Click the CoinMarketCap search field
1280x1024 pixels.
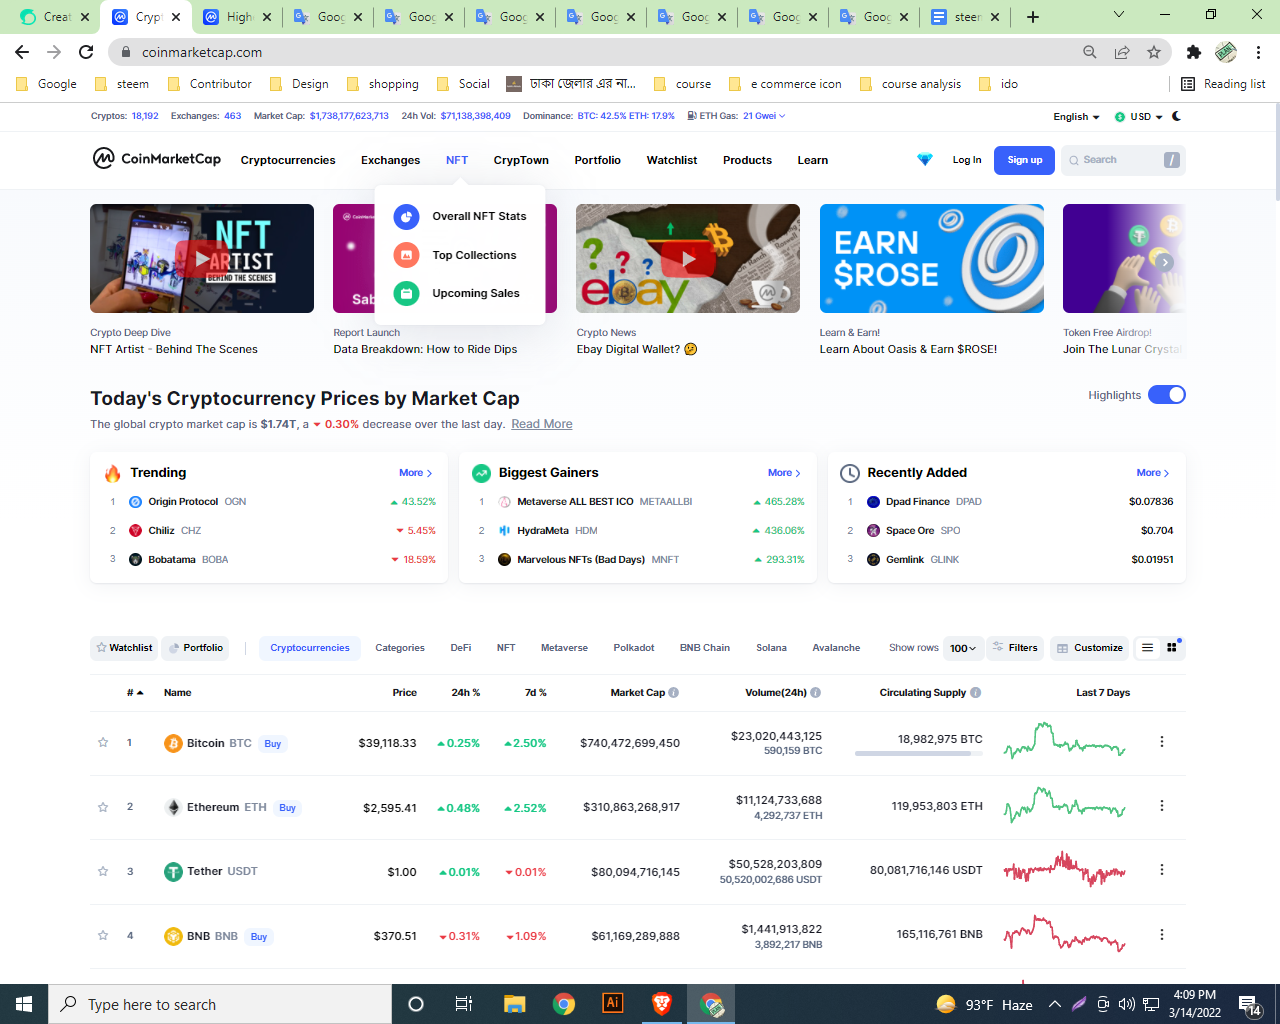[1123, 160]
